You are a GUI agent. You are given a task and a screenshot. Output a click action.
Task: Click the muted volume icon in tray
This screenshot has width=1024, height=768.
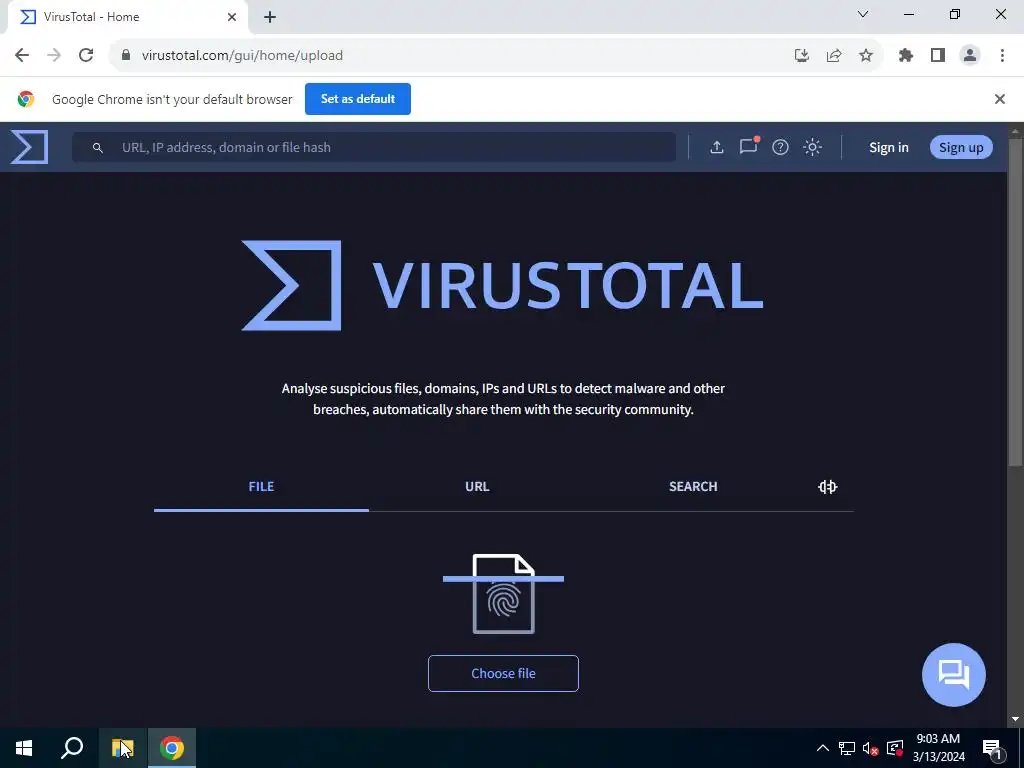click(871, 748)
